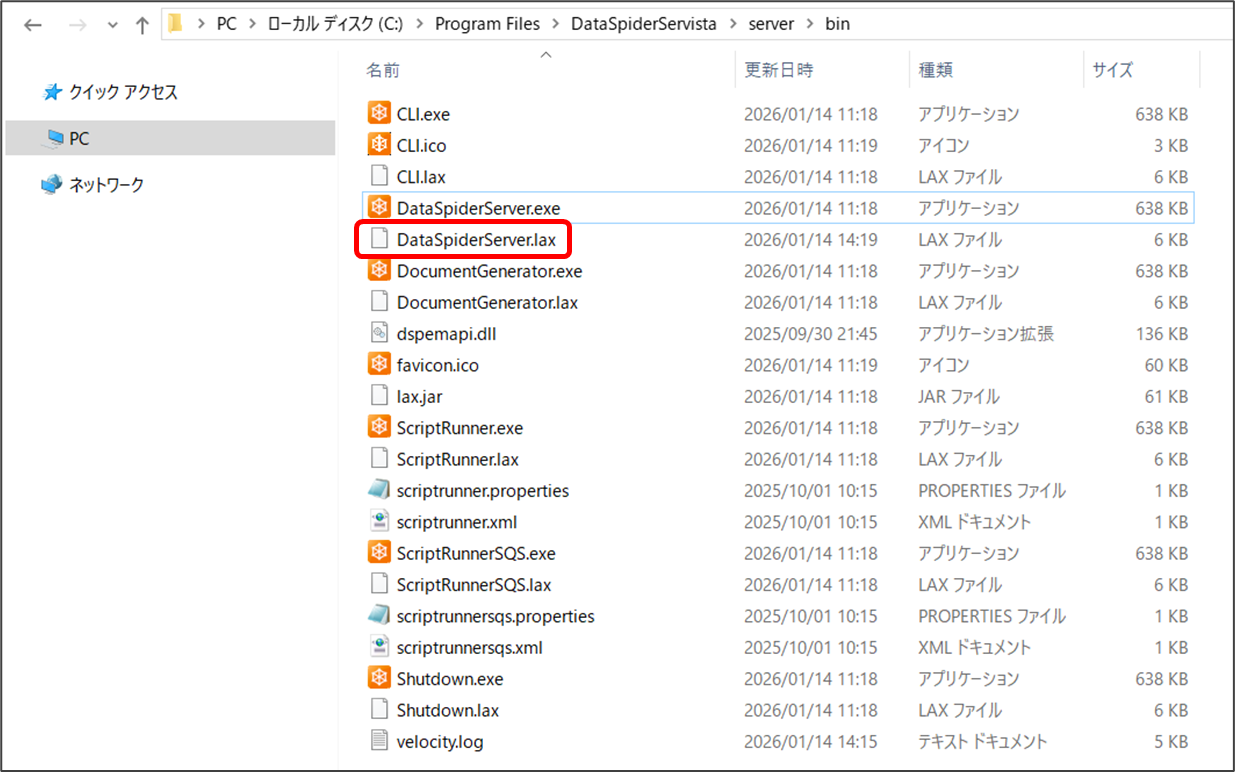
Task: Select the DataSpiderServer.exe application icon
Action: tap(379, 208)
